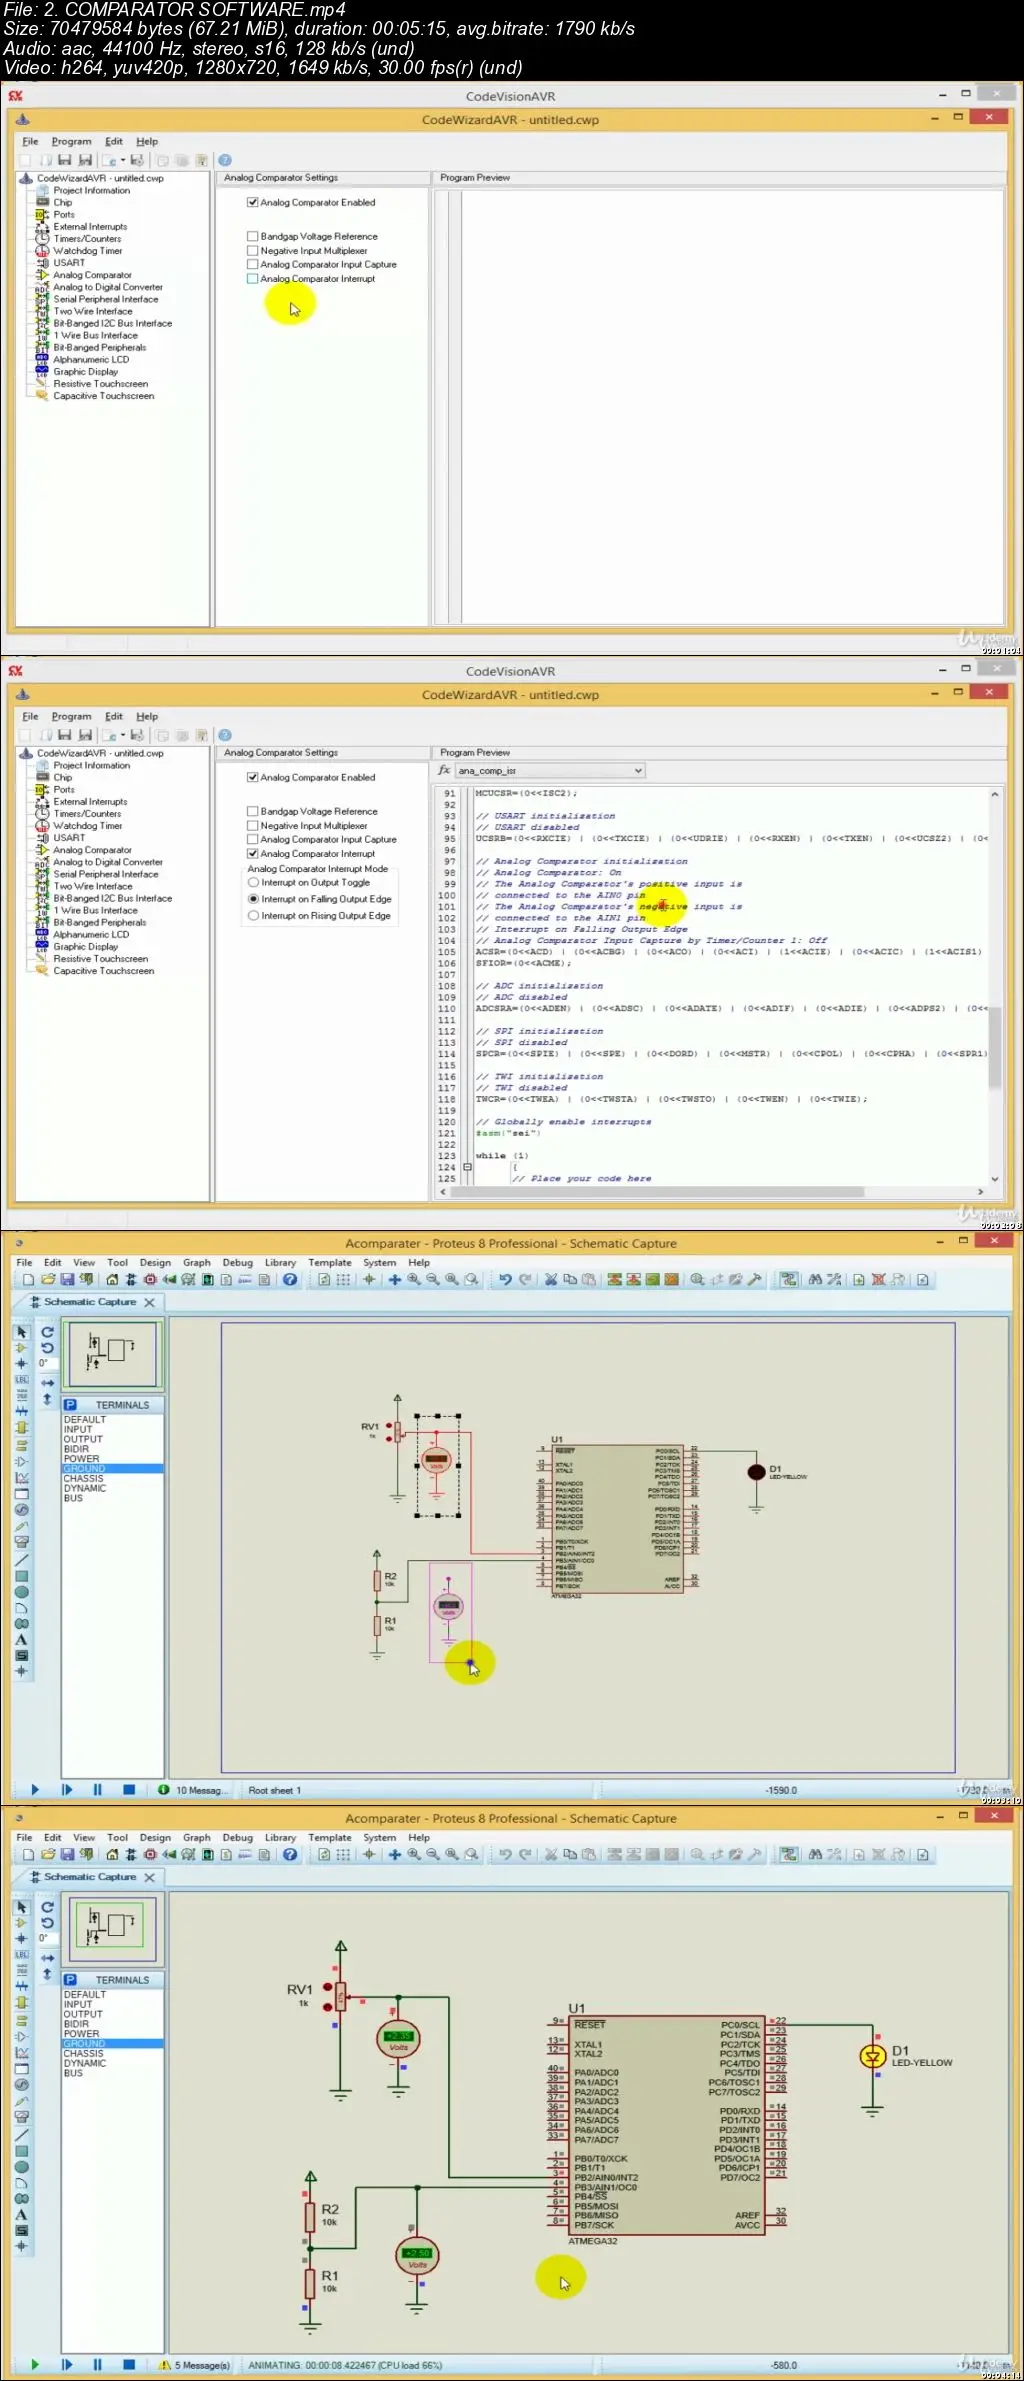
Task: Click Help question icon in 10-Messages Proteus toolbar
Action: click(x=290, y=1279)
